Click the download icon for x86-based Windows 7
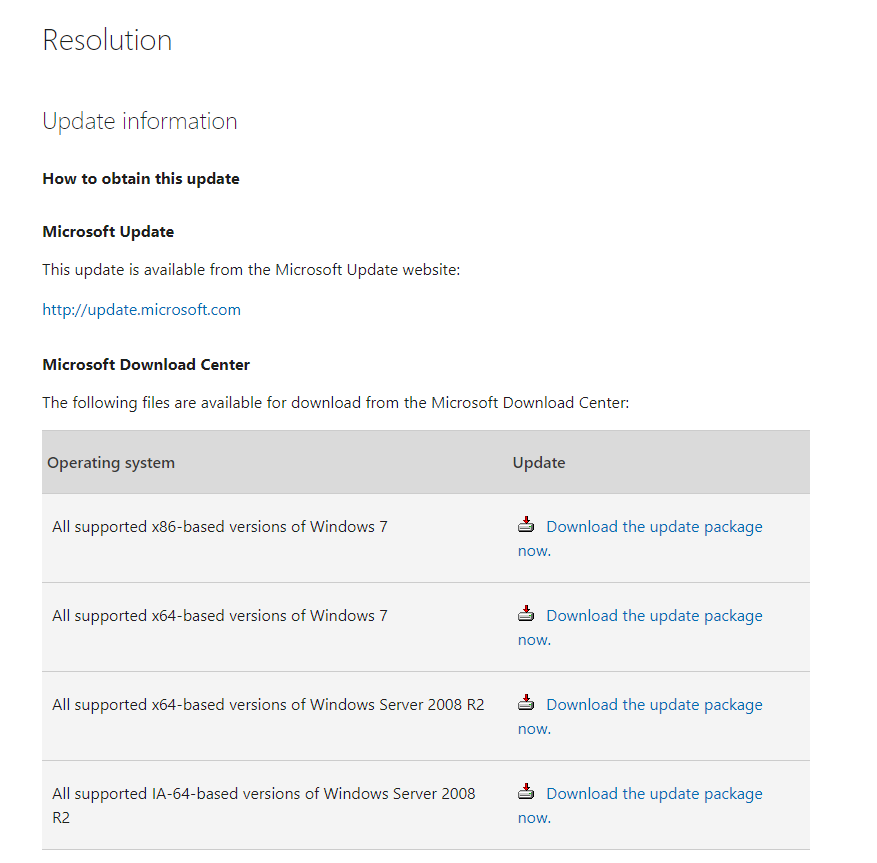Viewport: 877px width, 863px height. point(526,525)
